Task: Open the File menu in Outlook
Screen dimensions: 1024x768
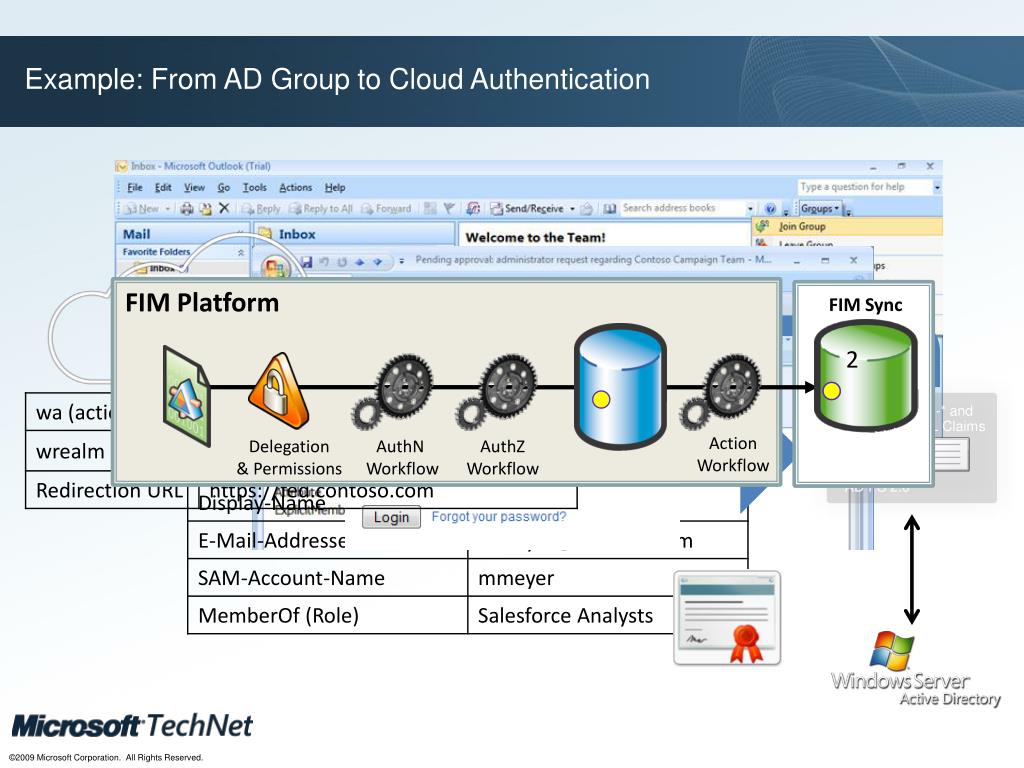Action: (135, 187)
